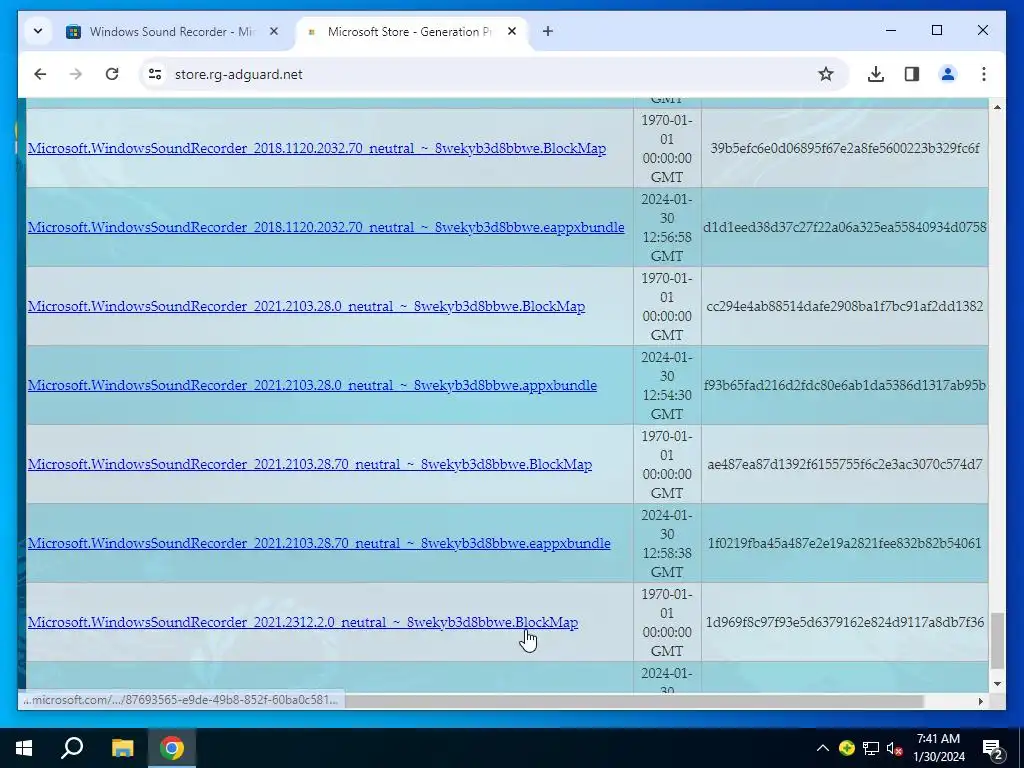
Task: Click the address bar URL store.rg-adguard.net
Action: (x=238, y=74)
